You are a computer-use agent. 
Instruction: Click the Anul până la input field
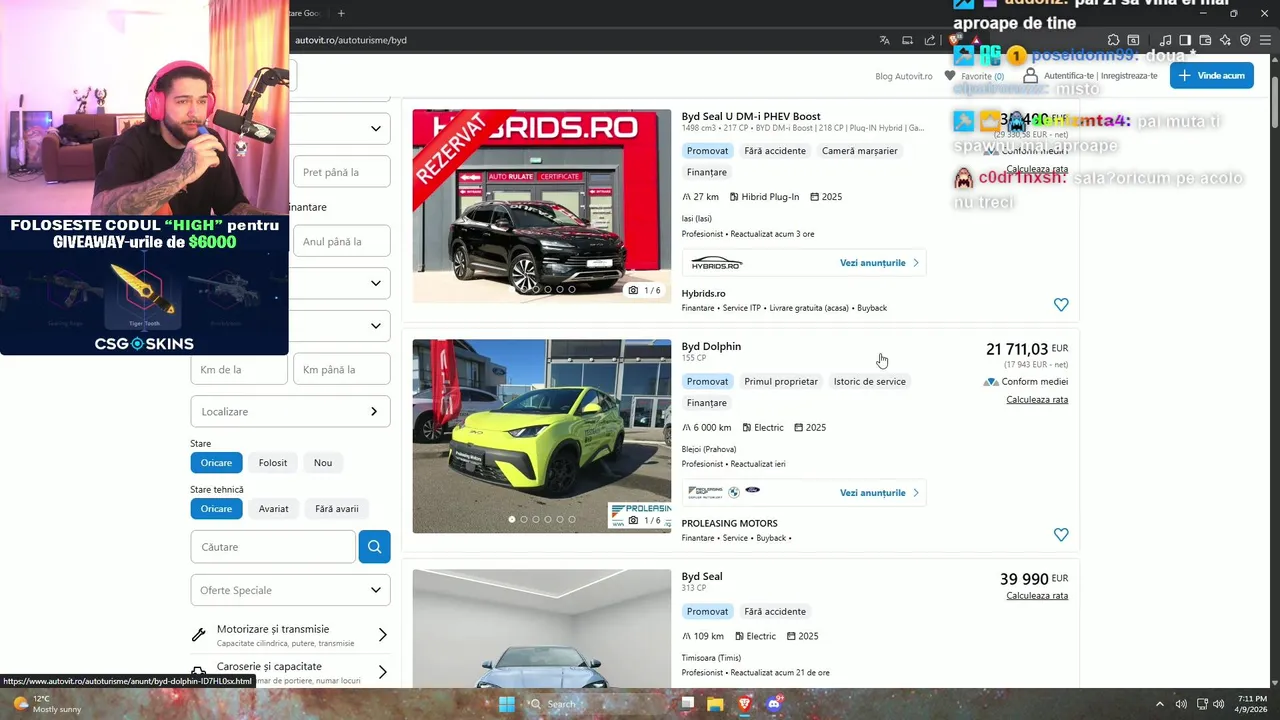342,241
